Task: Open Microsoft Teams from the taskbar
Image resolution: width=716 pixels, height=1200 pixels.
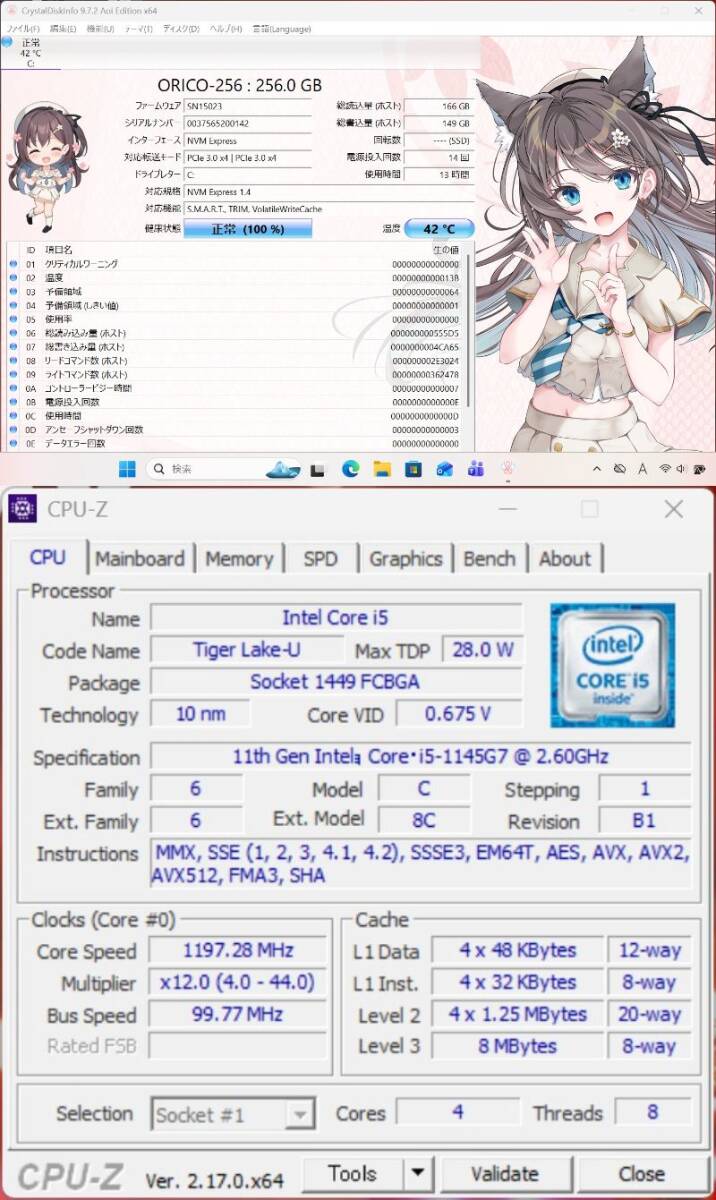Action: 476,468
